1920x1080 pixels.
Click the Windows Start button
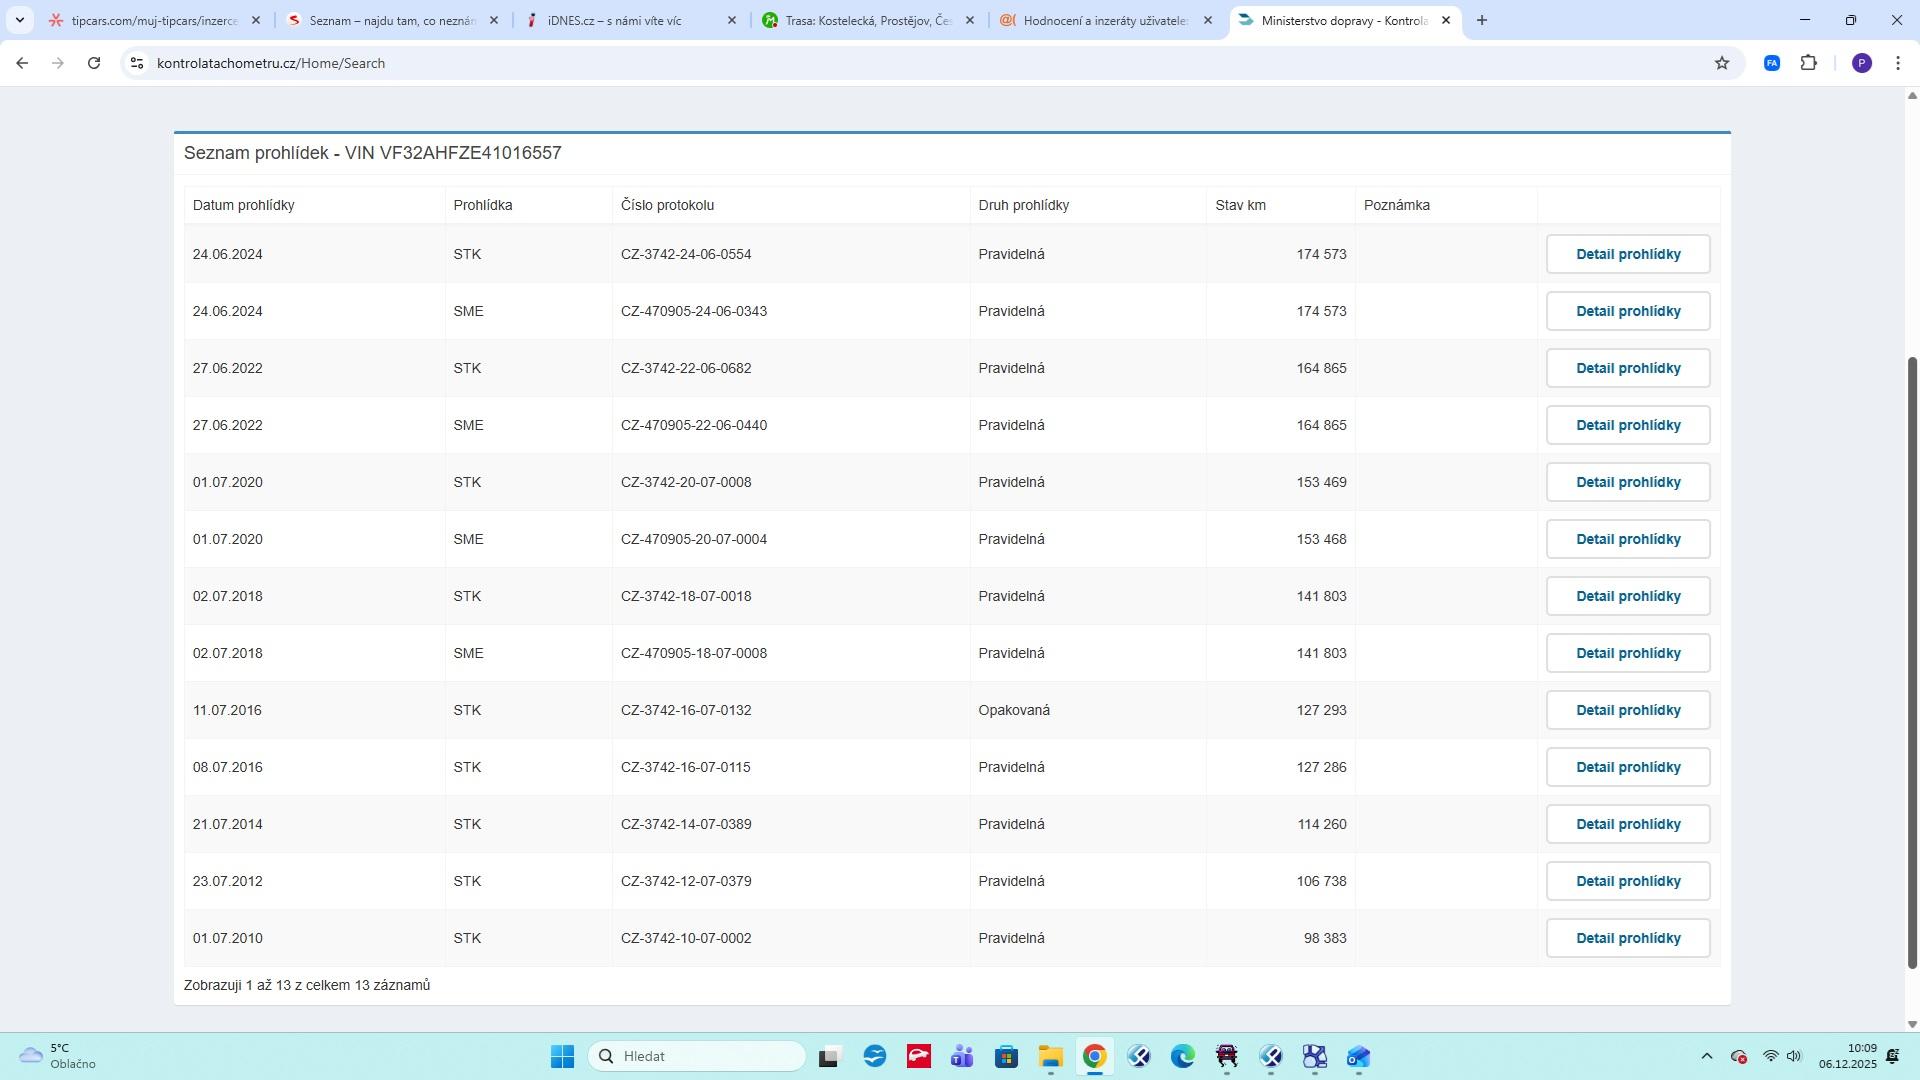pos(562,1057)
